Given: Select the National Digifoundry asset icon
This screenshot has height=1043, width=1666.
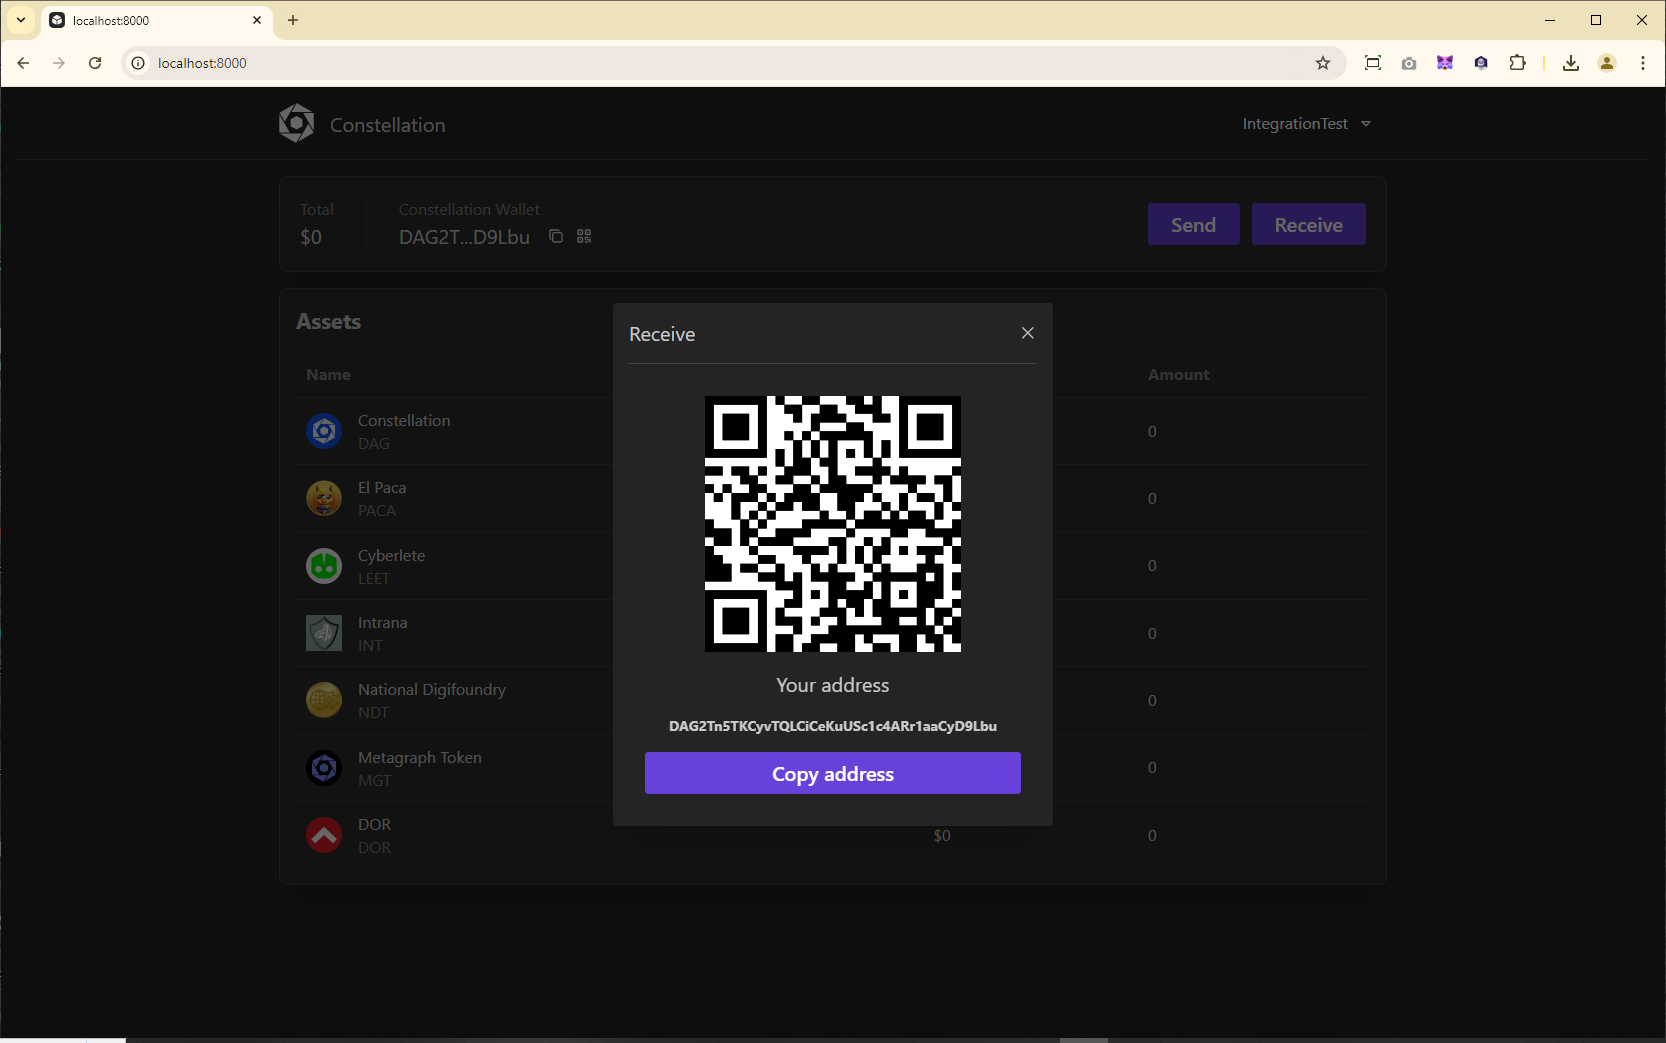Looking at the screenshot, I should point(324,700).
